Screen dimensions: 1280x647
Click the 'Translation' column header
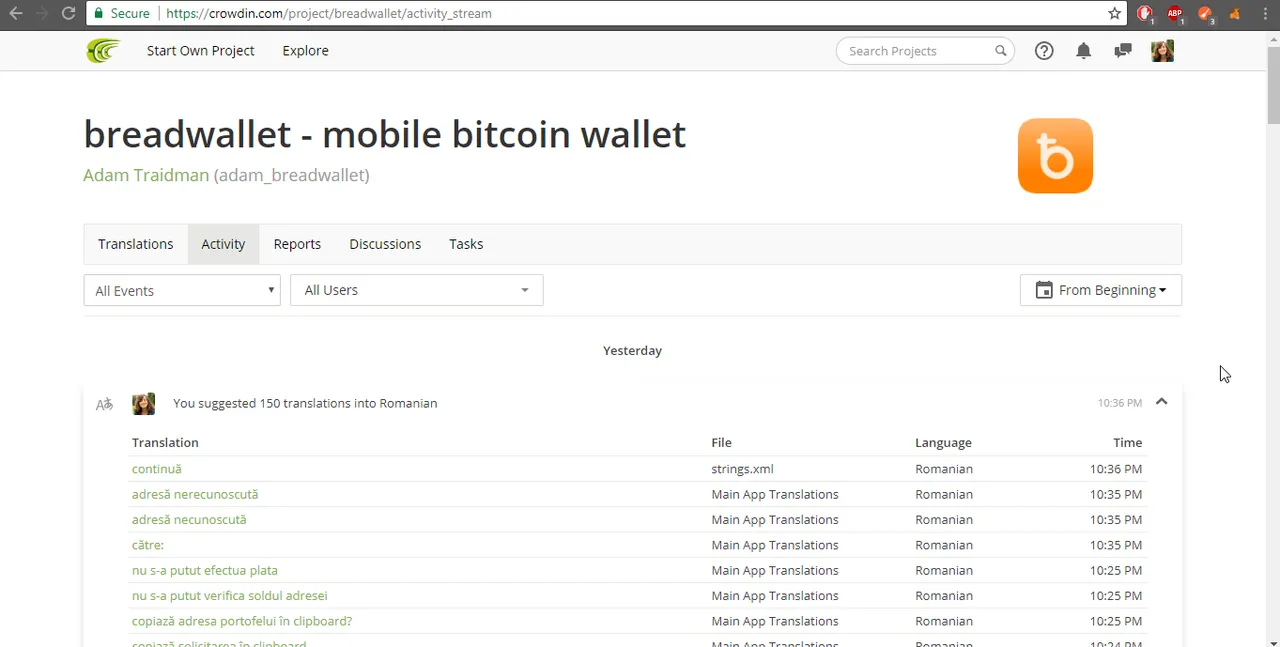pos(165,442)
